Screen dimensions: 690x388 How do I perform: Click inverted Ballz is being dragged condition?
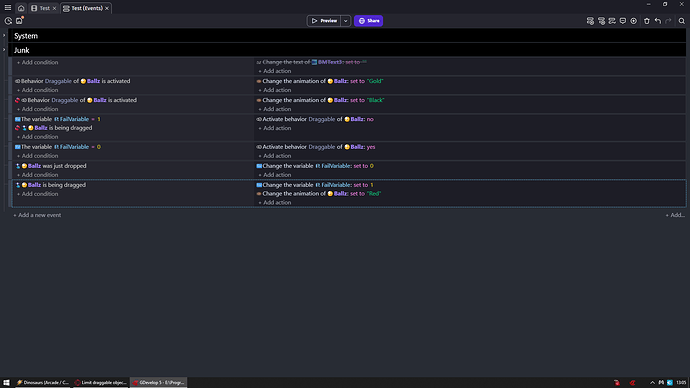pyautogui.click(x=53, y=128)
